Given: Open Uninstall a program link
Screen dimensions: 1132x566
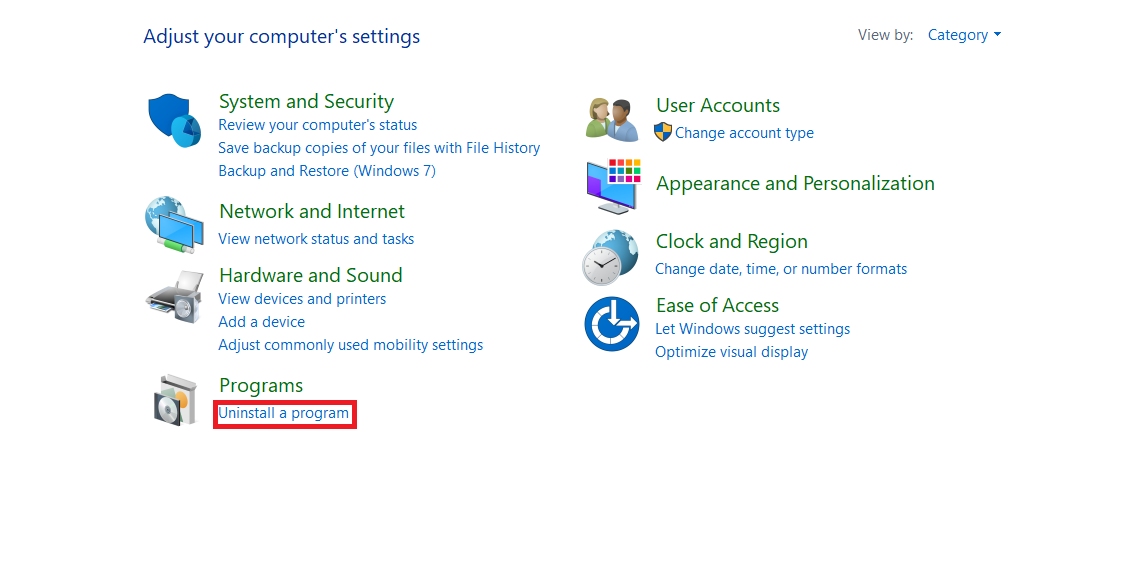Looking at the screenshot, I should [x=284, y=413].
